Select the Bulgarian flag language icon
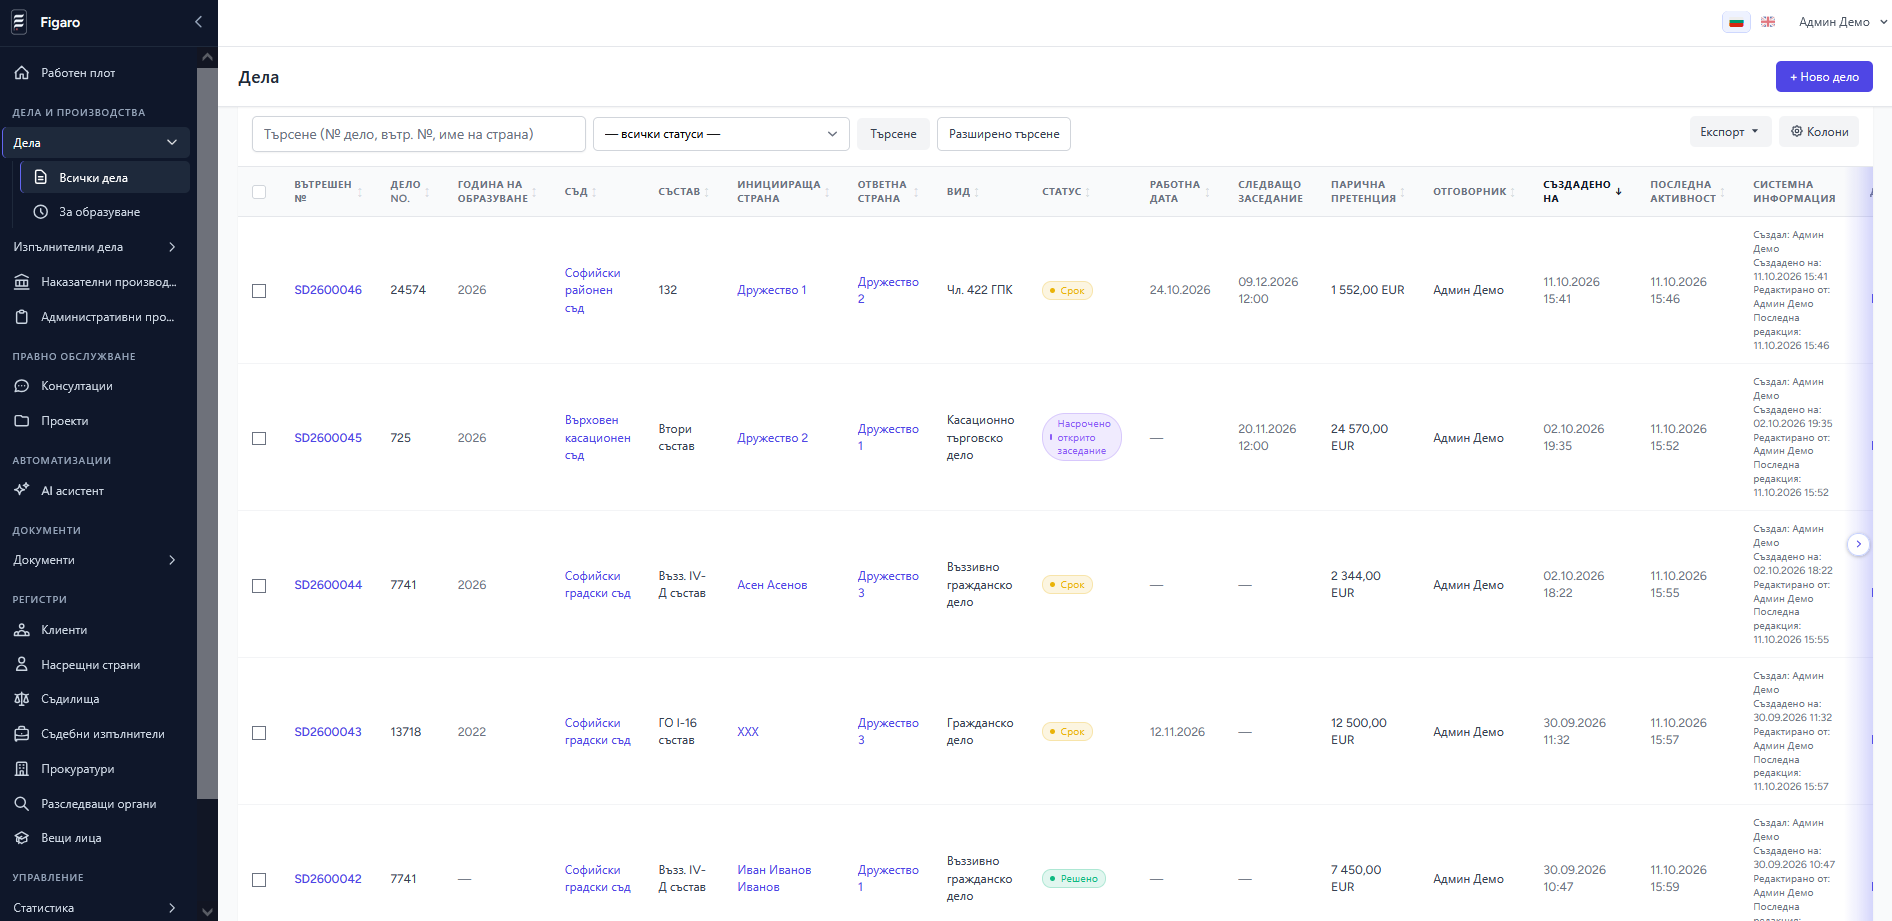Image resolution: width=1892 pixels, height=921 pixels. (x=1736, y=22)
